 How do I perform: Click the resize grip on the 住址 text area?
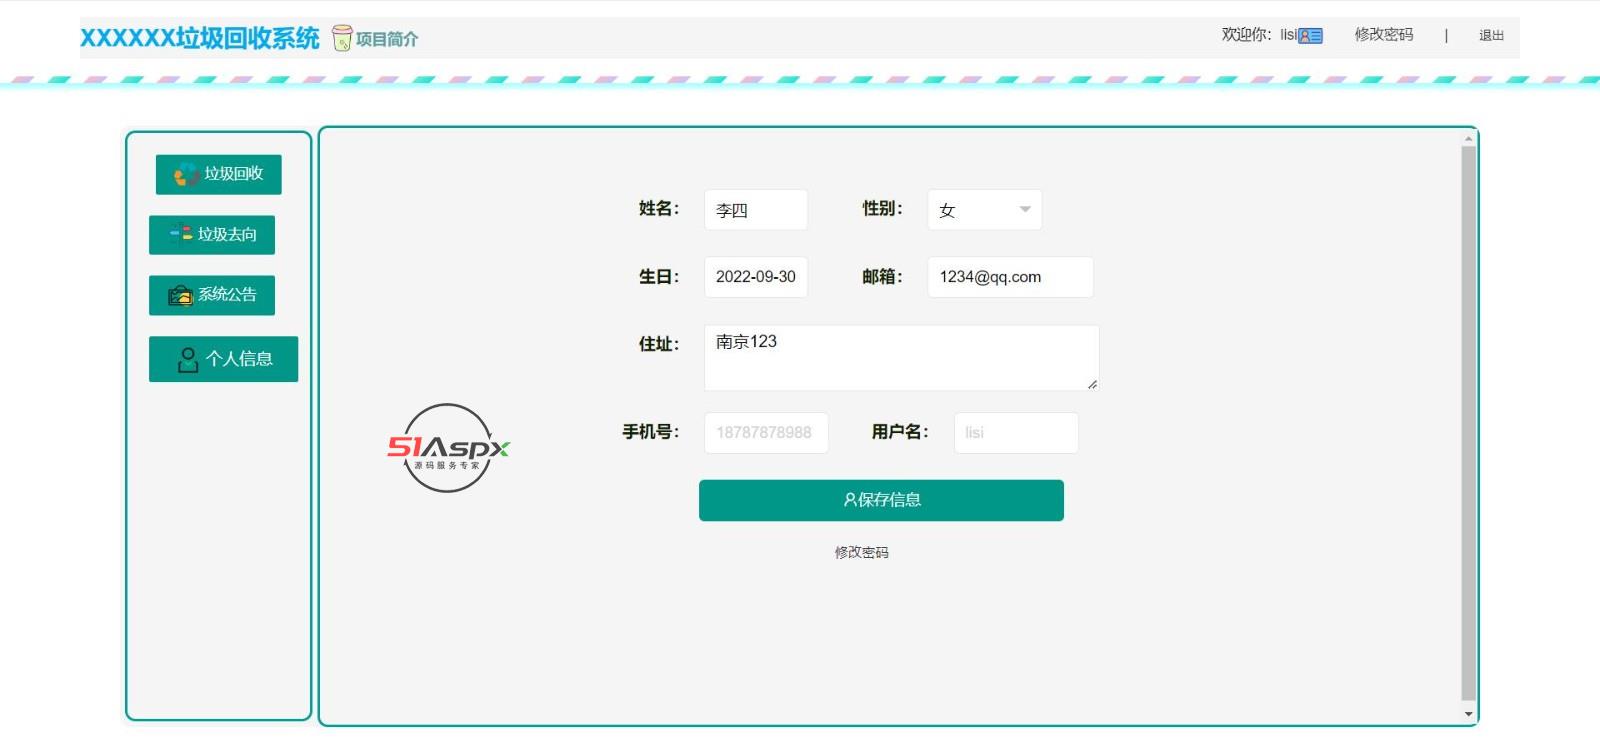1092,384
